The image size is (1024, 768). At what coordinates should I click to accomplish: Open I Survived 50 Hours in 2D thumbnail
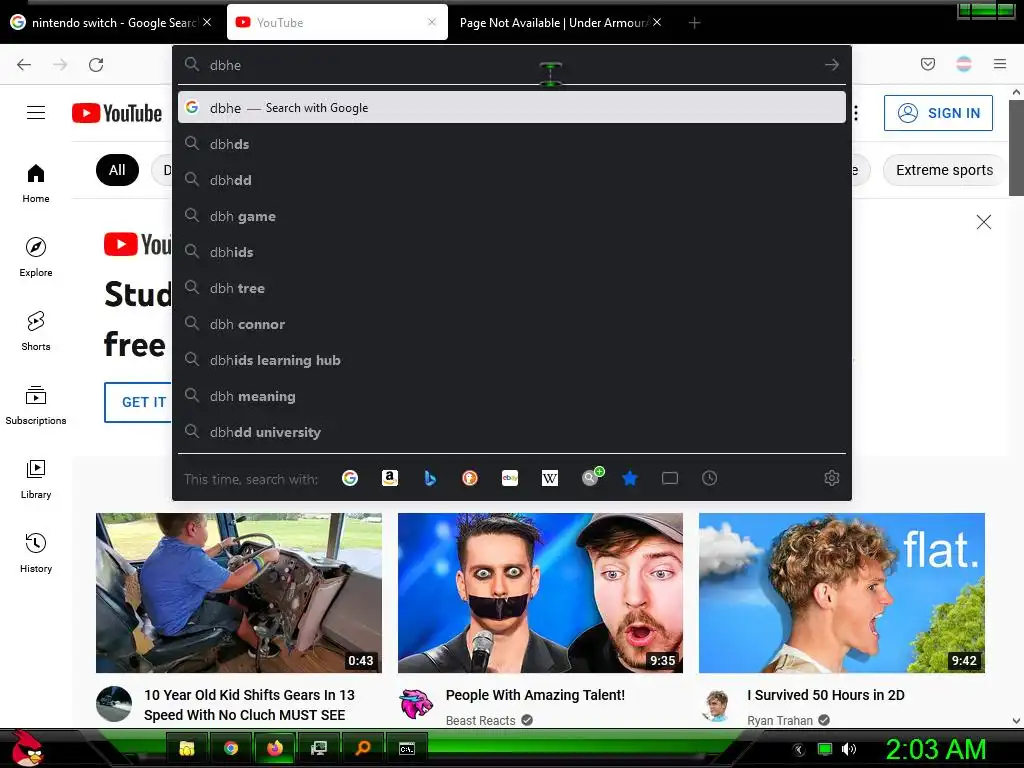pyautogui.click(x=842, y=593)
